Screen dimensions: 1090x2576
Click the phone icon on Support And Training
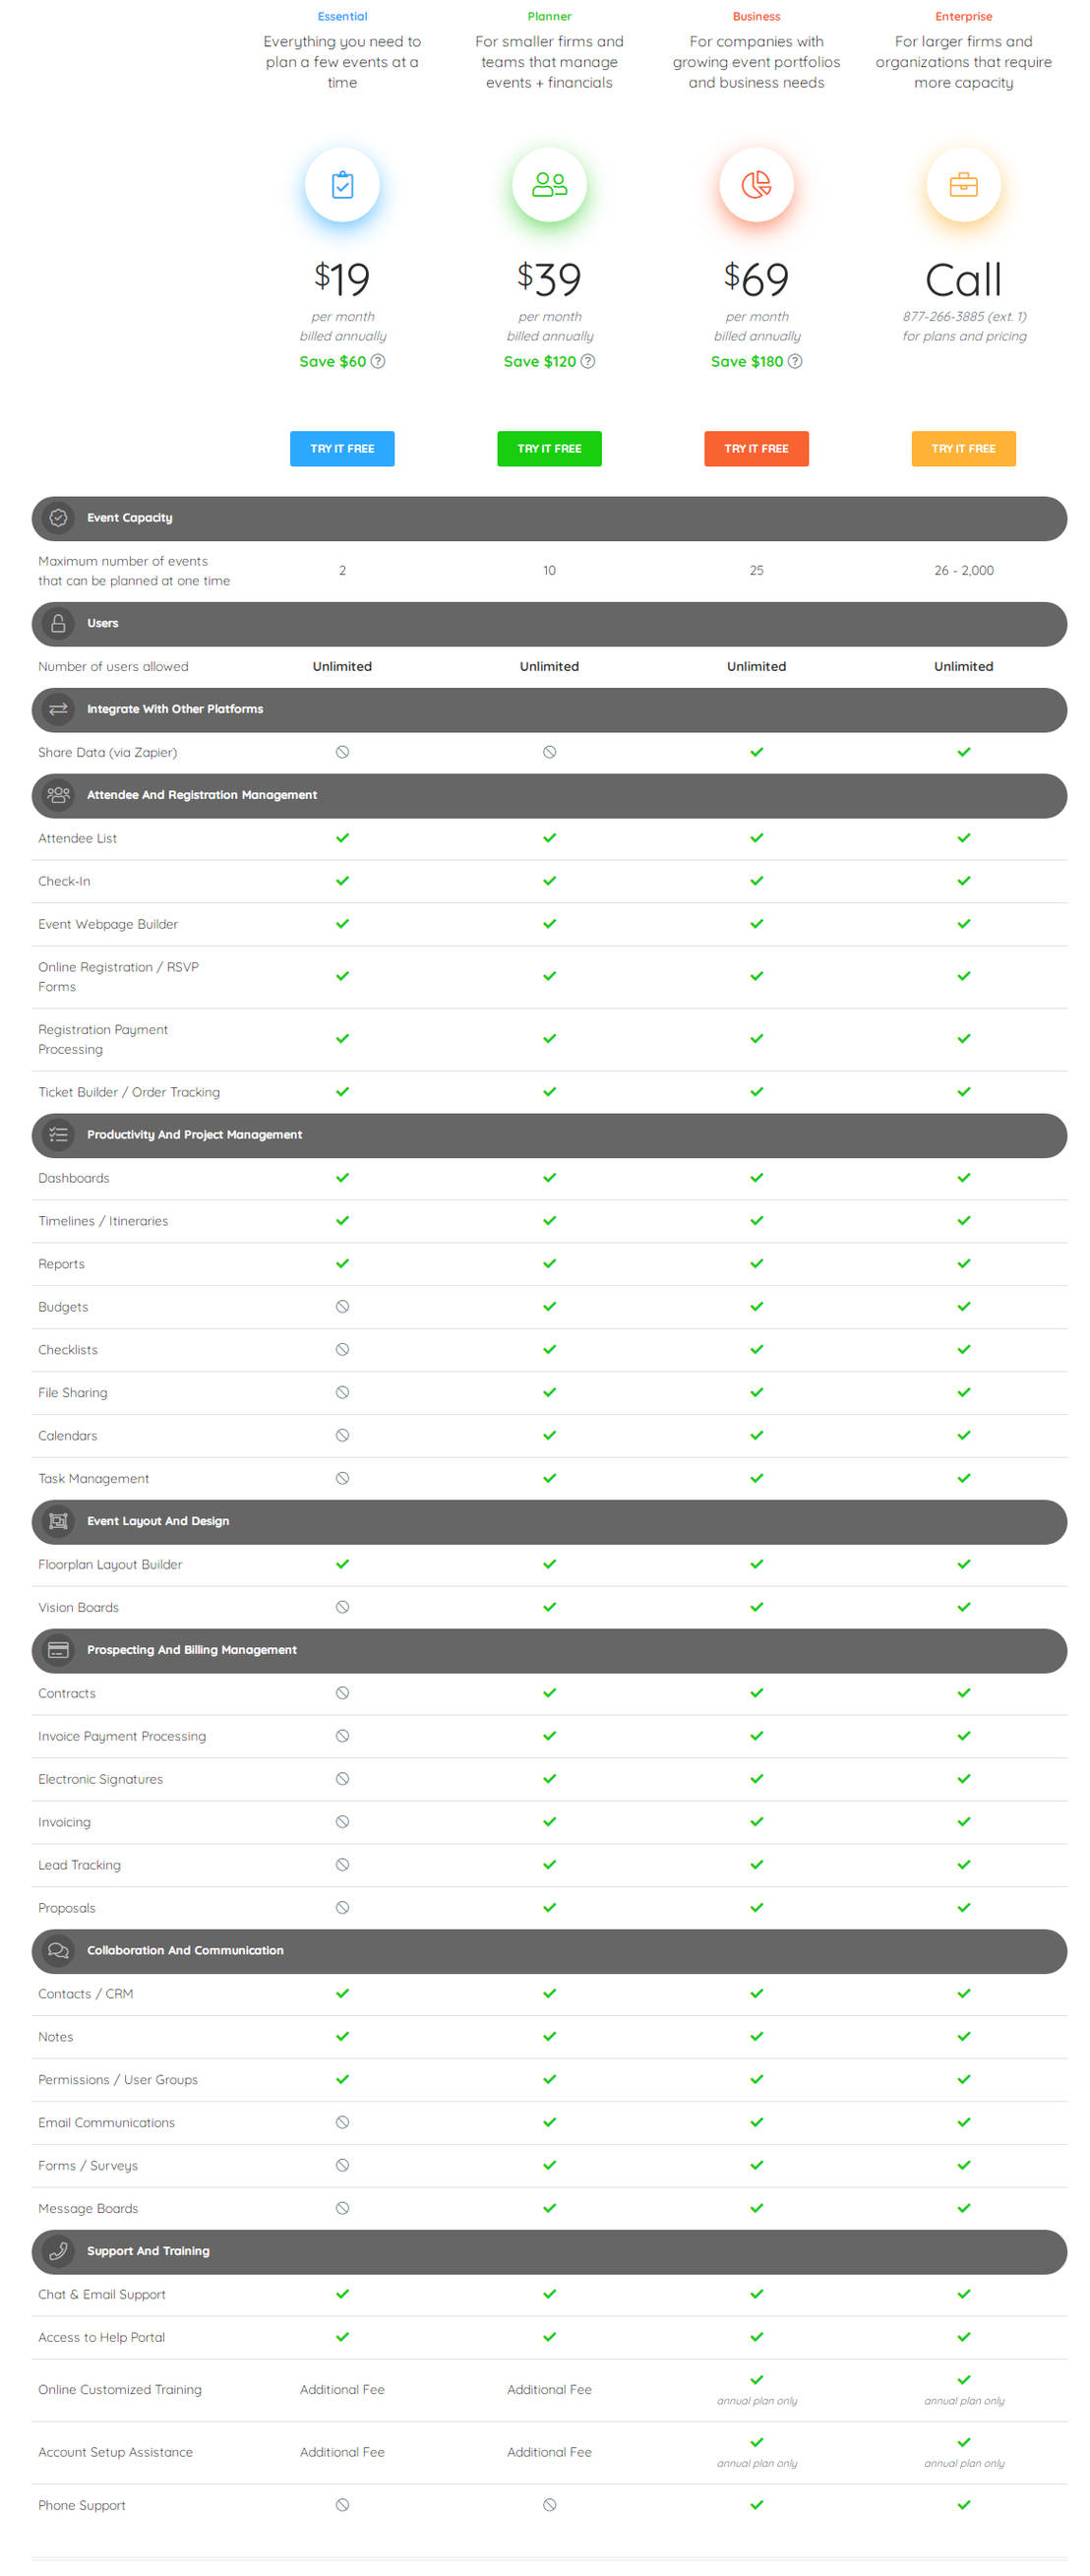coord(58,2251)
